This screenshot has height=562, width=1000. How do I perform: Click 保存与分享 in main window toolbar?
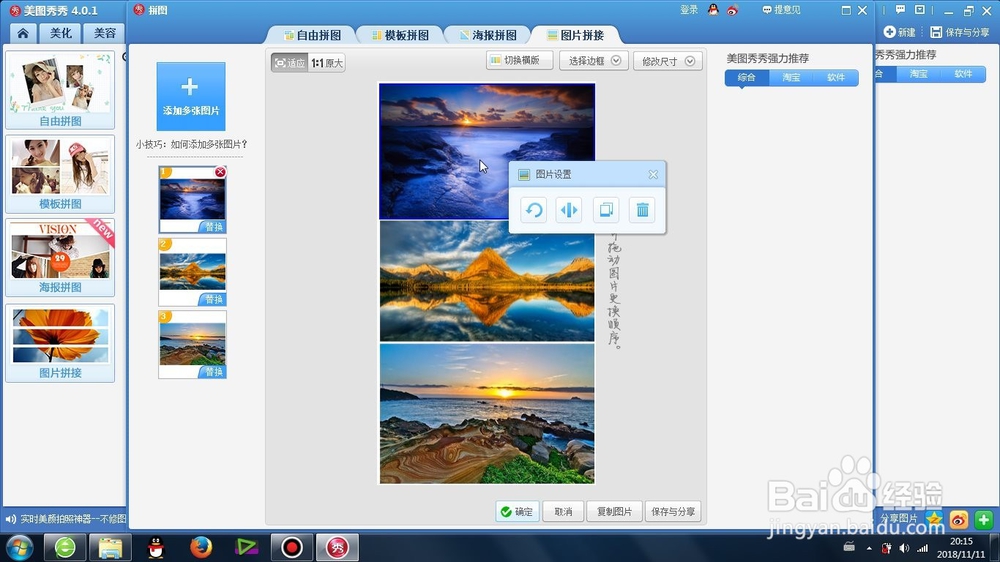(960, 32)
